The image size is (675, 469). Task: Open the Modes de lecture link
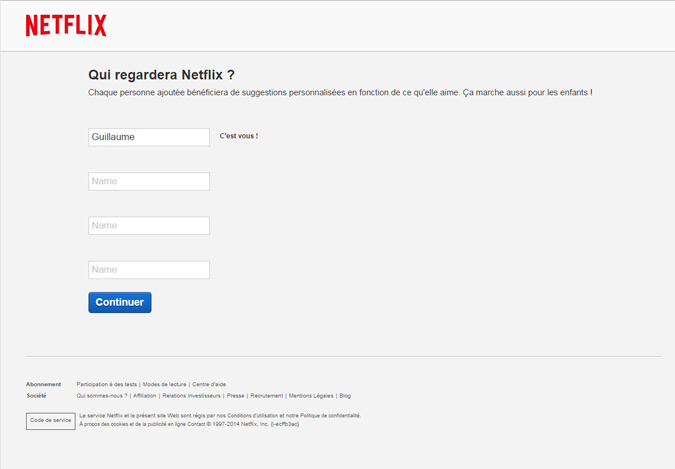point(164,384)
